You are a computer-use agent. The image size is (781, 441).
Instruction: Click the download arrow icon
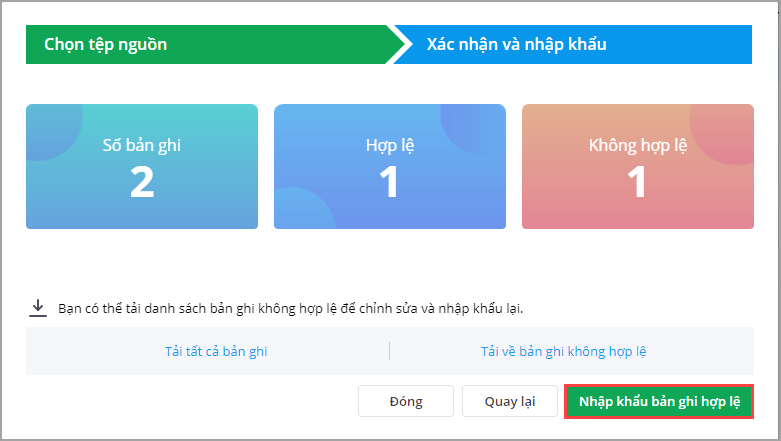click(x=38, y=308)
